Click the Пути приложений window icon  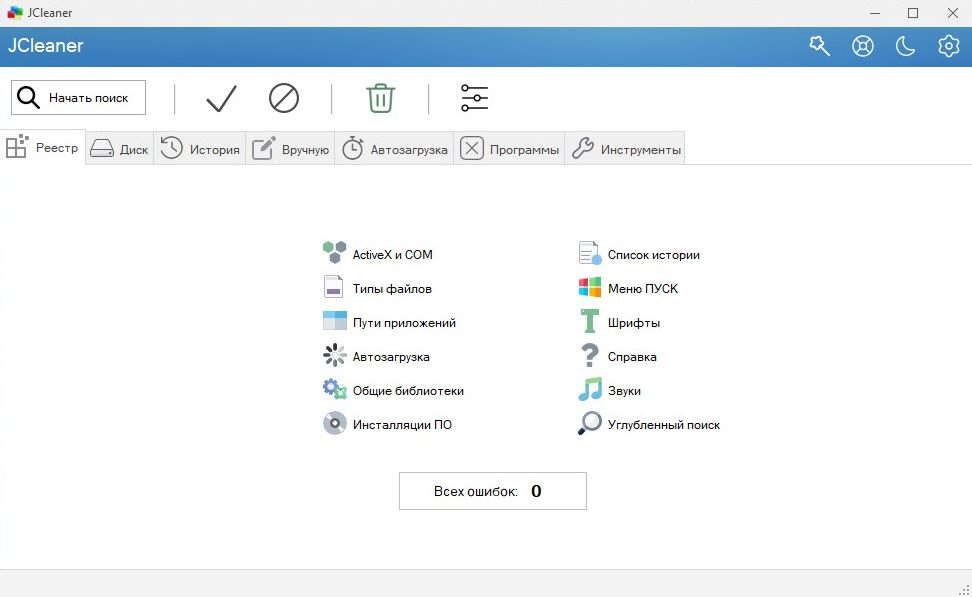tap(335, 321)
